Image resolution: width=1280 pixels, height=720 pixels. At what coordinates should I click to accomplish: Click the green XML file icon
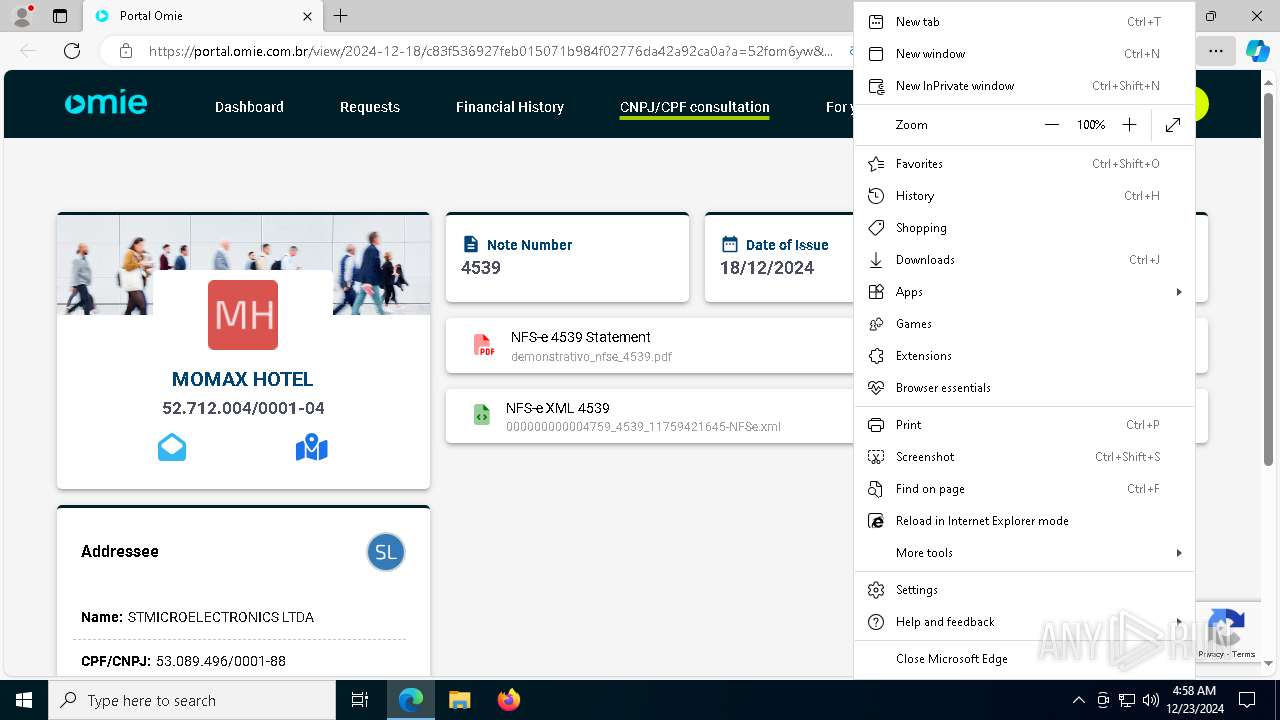click(x=482, y=415)
